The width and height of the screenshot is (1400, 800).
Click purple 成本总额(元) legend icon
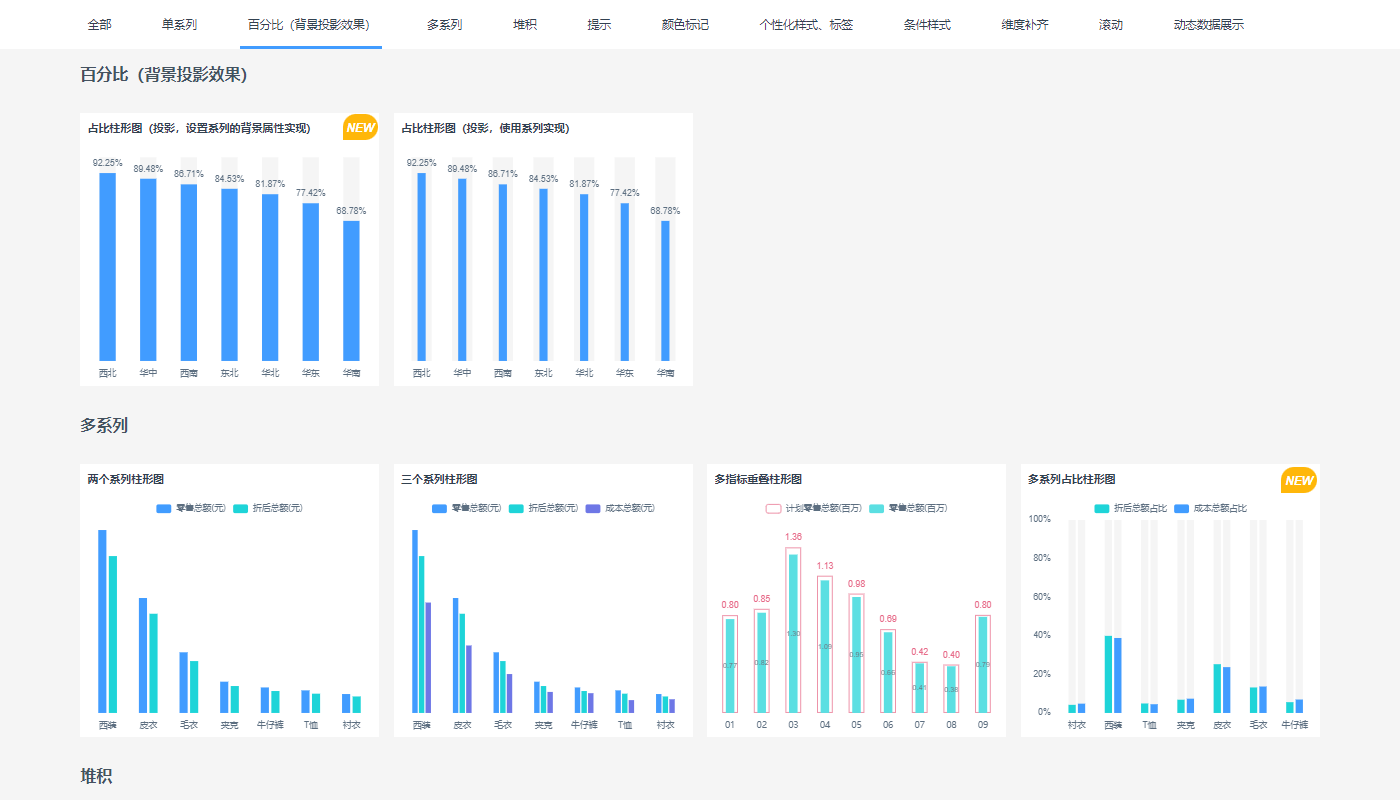[x=593, y=508]
